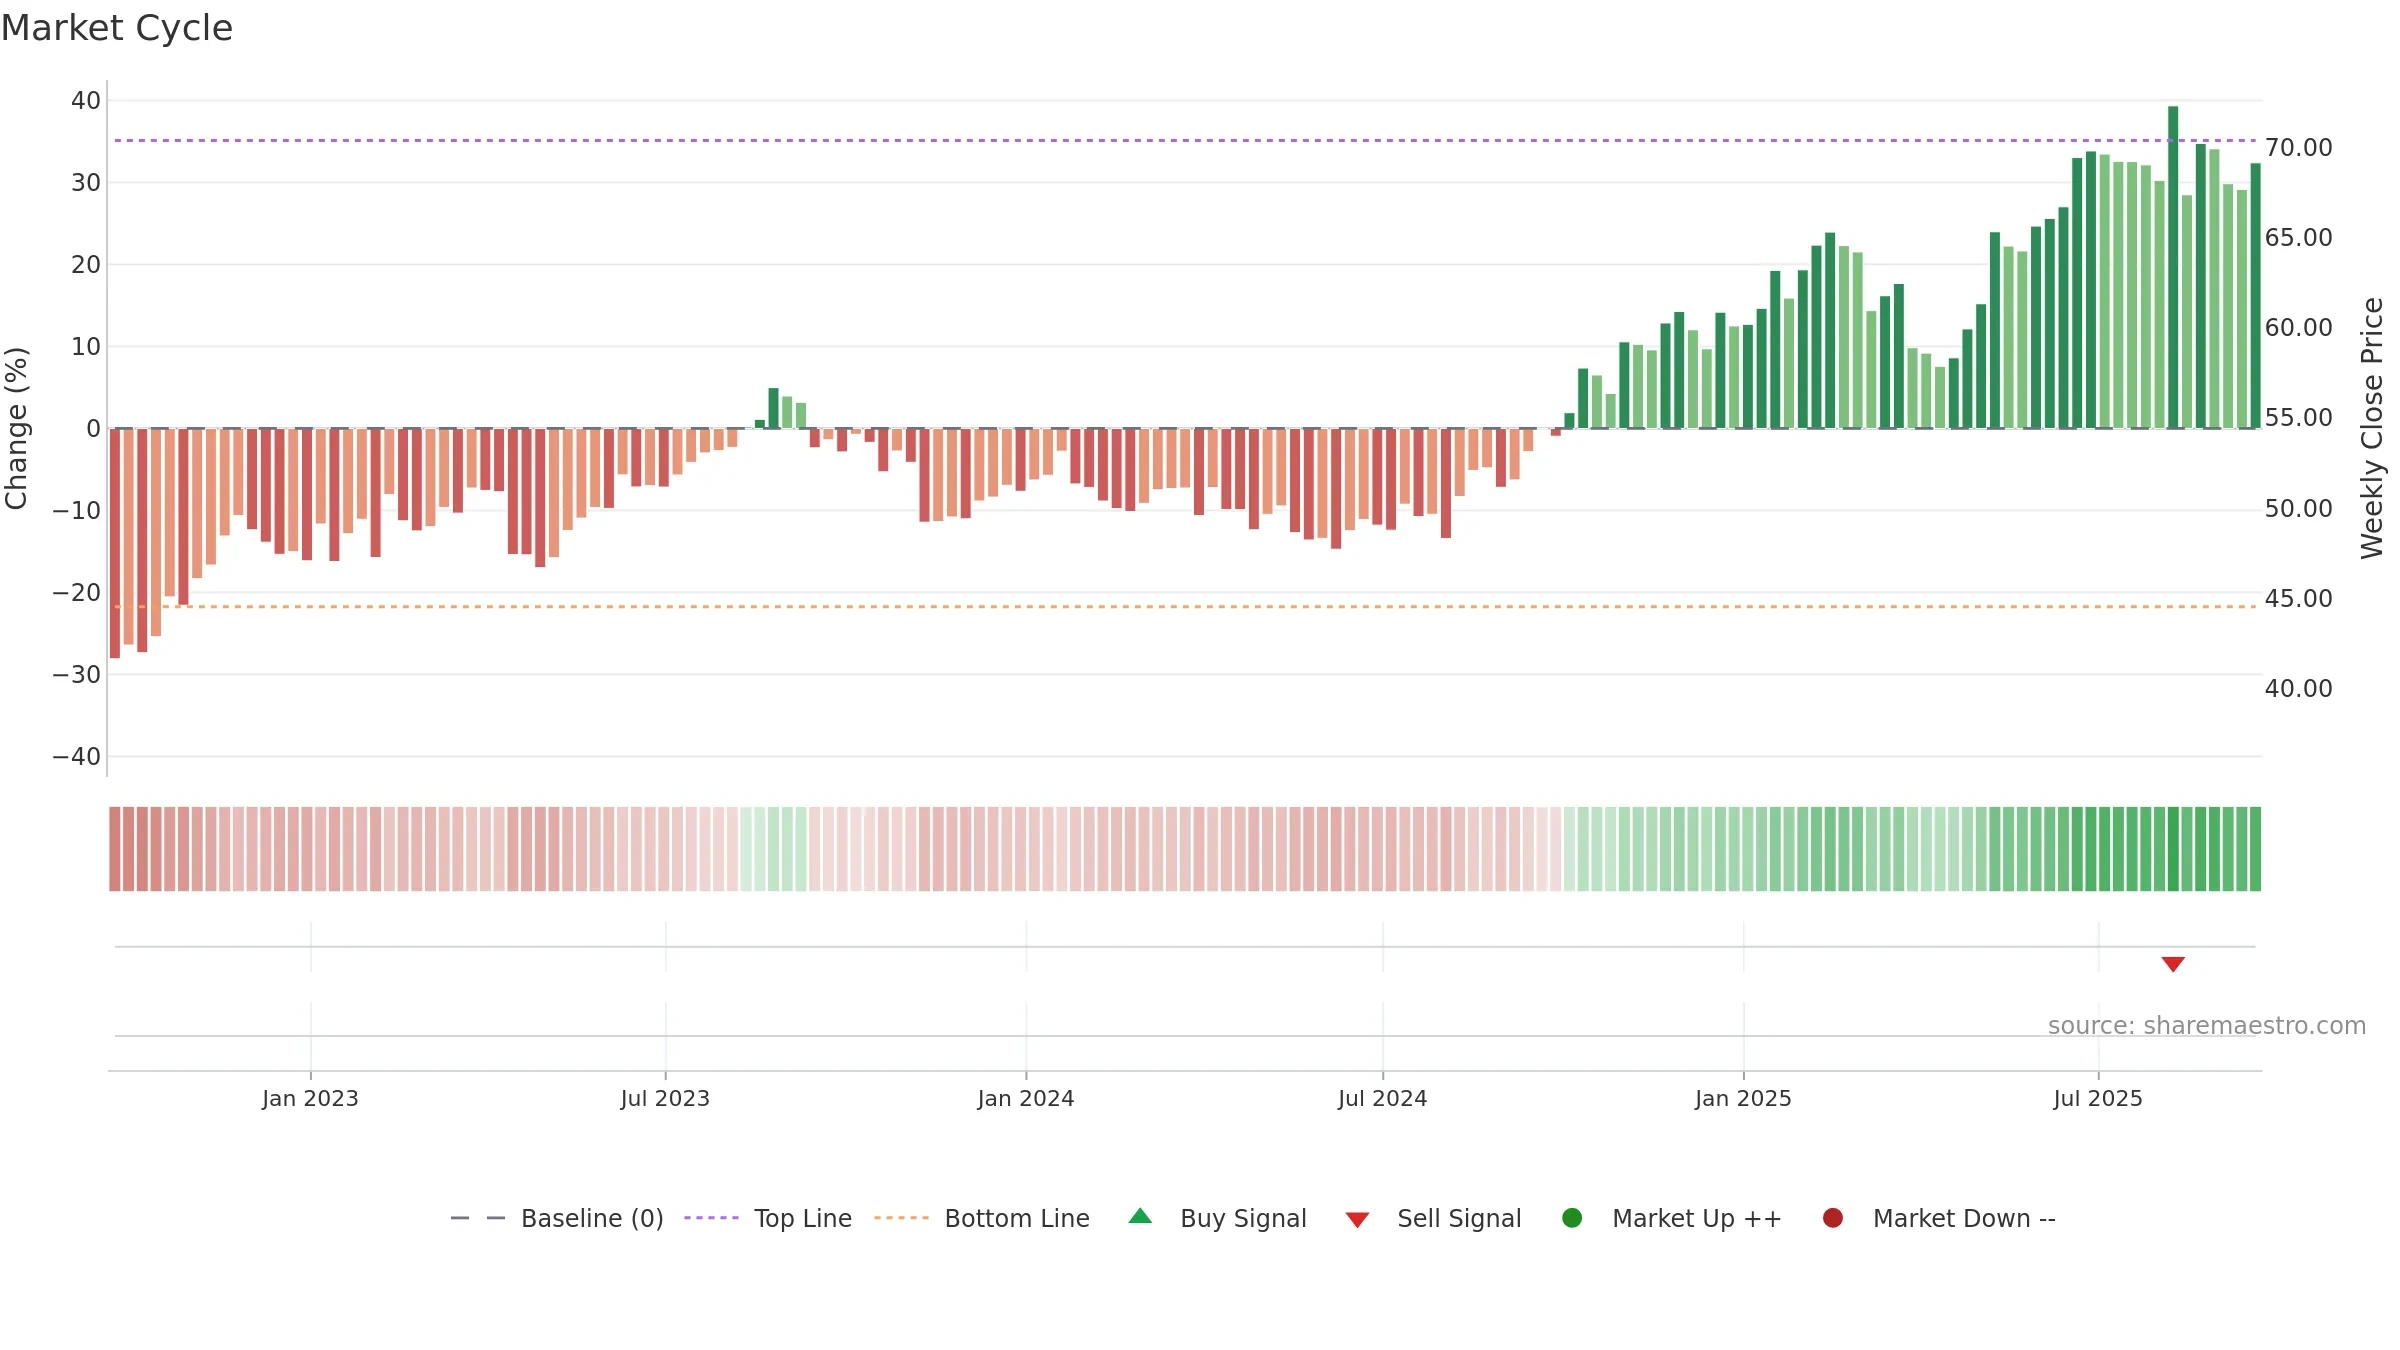Image resolution: width=2400 pixels, height=1350 pixels.
Task: Click the '45.00' right axis price label
Action: (2299, 599)
